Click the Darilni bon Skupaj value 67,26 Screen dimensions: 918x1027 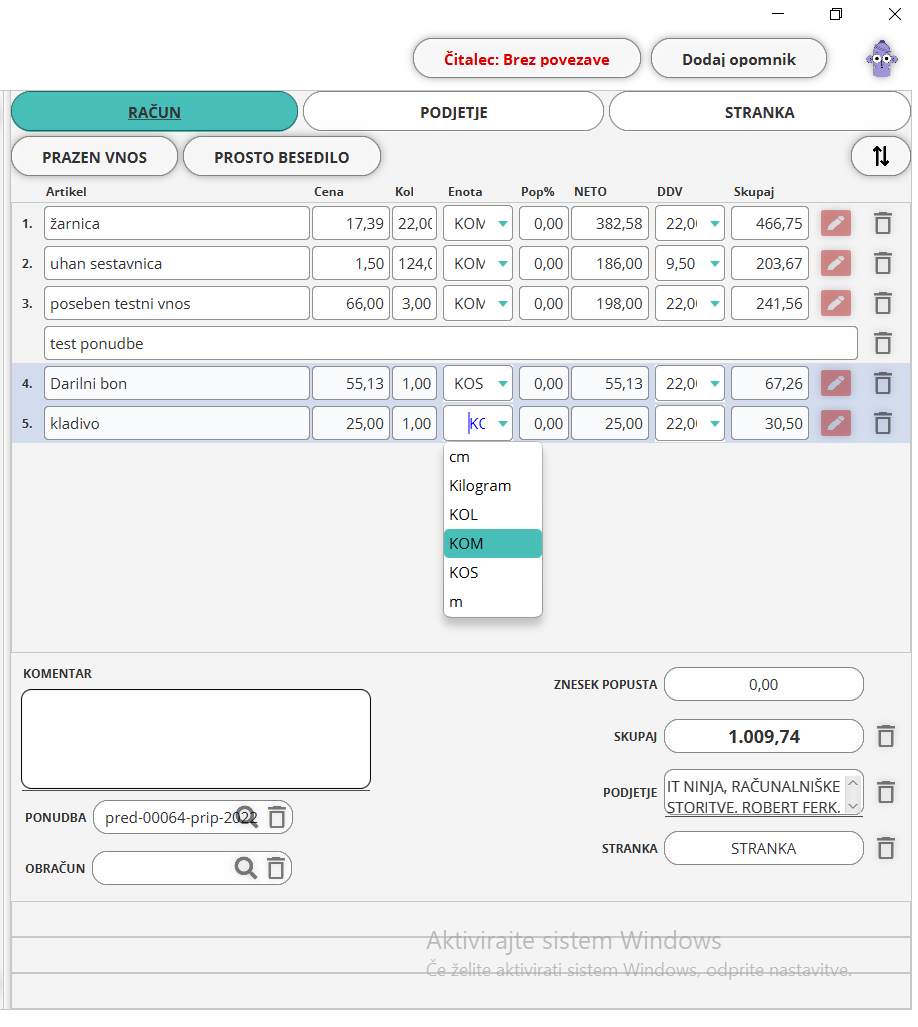(x=770, y=383)
